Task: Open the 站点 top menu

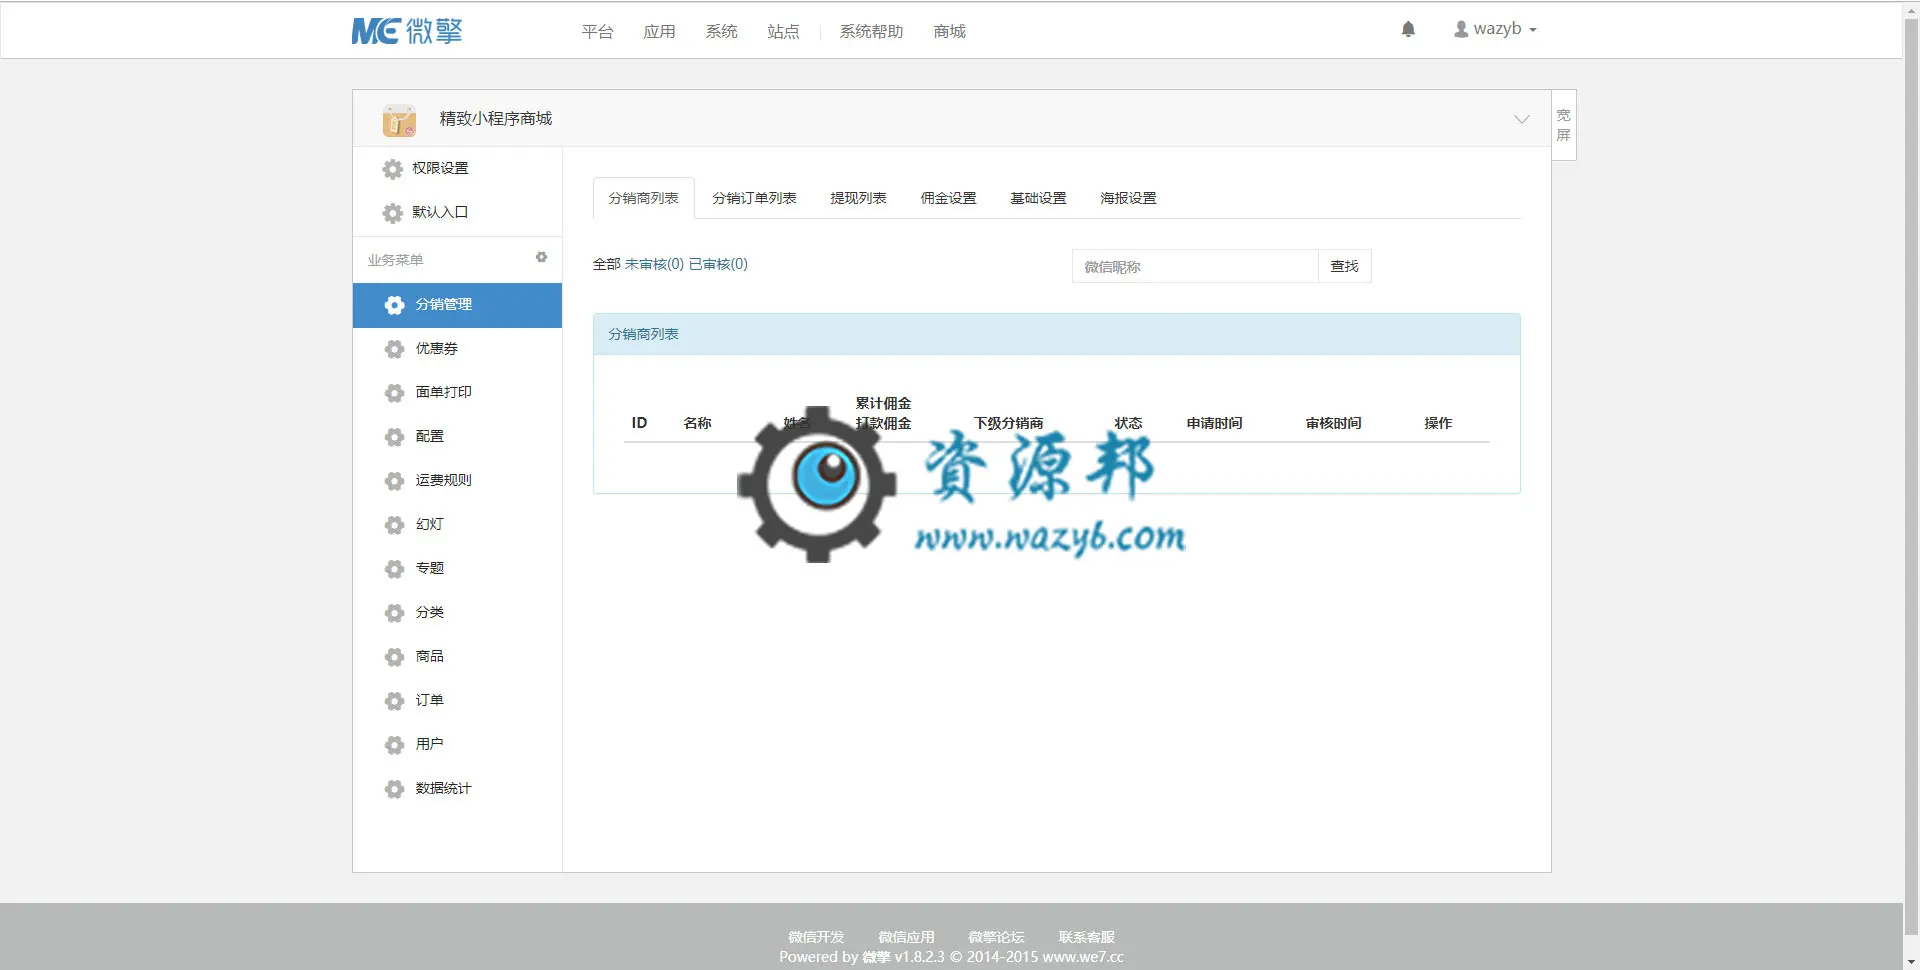Action: (783, 32)
